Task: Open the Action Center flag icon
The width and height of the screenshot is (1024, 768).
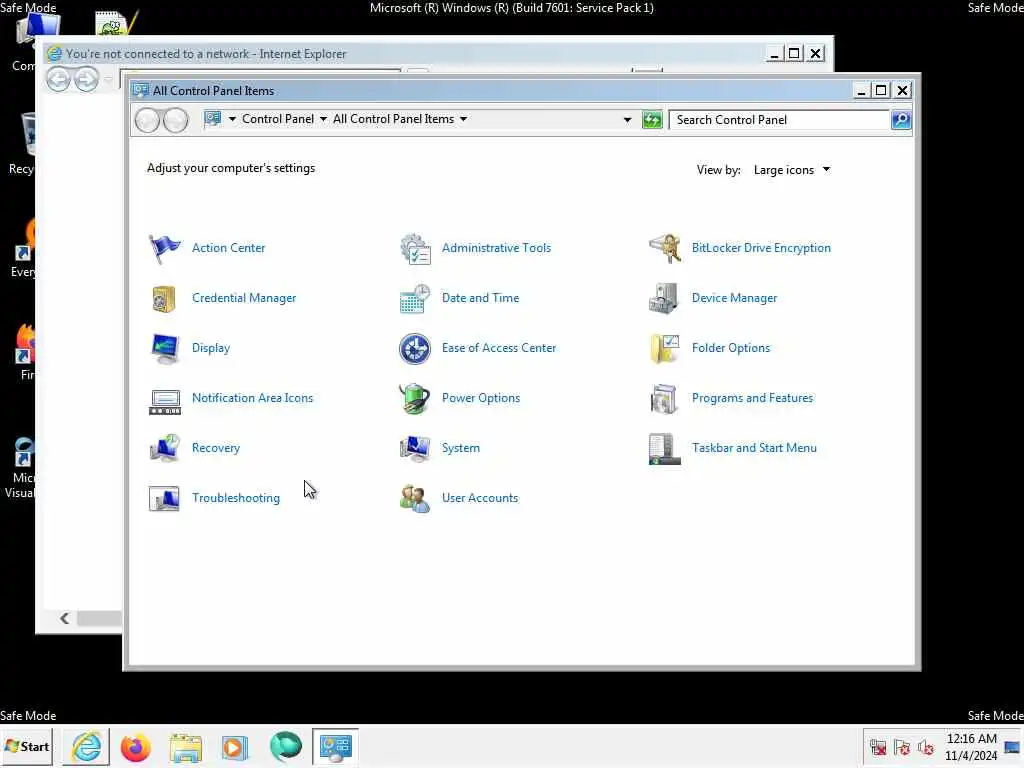Action: 165,248
